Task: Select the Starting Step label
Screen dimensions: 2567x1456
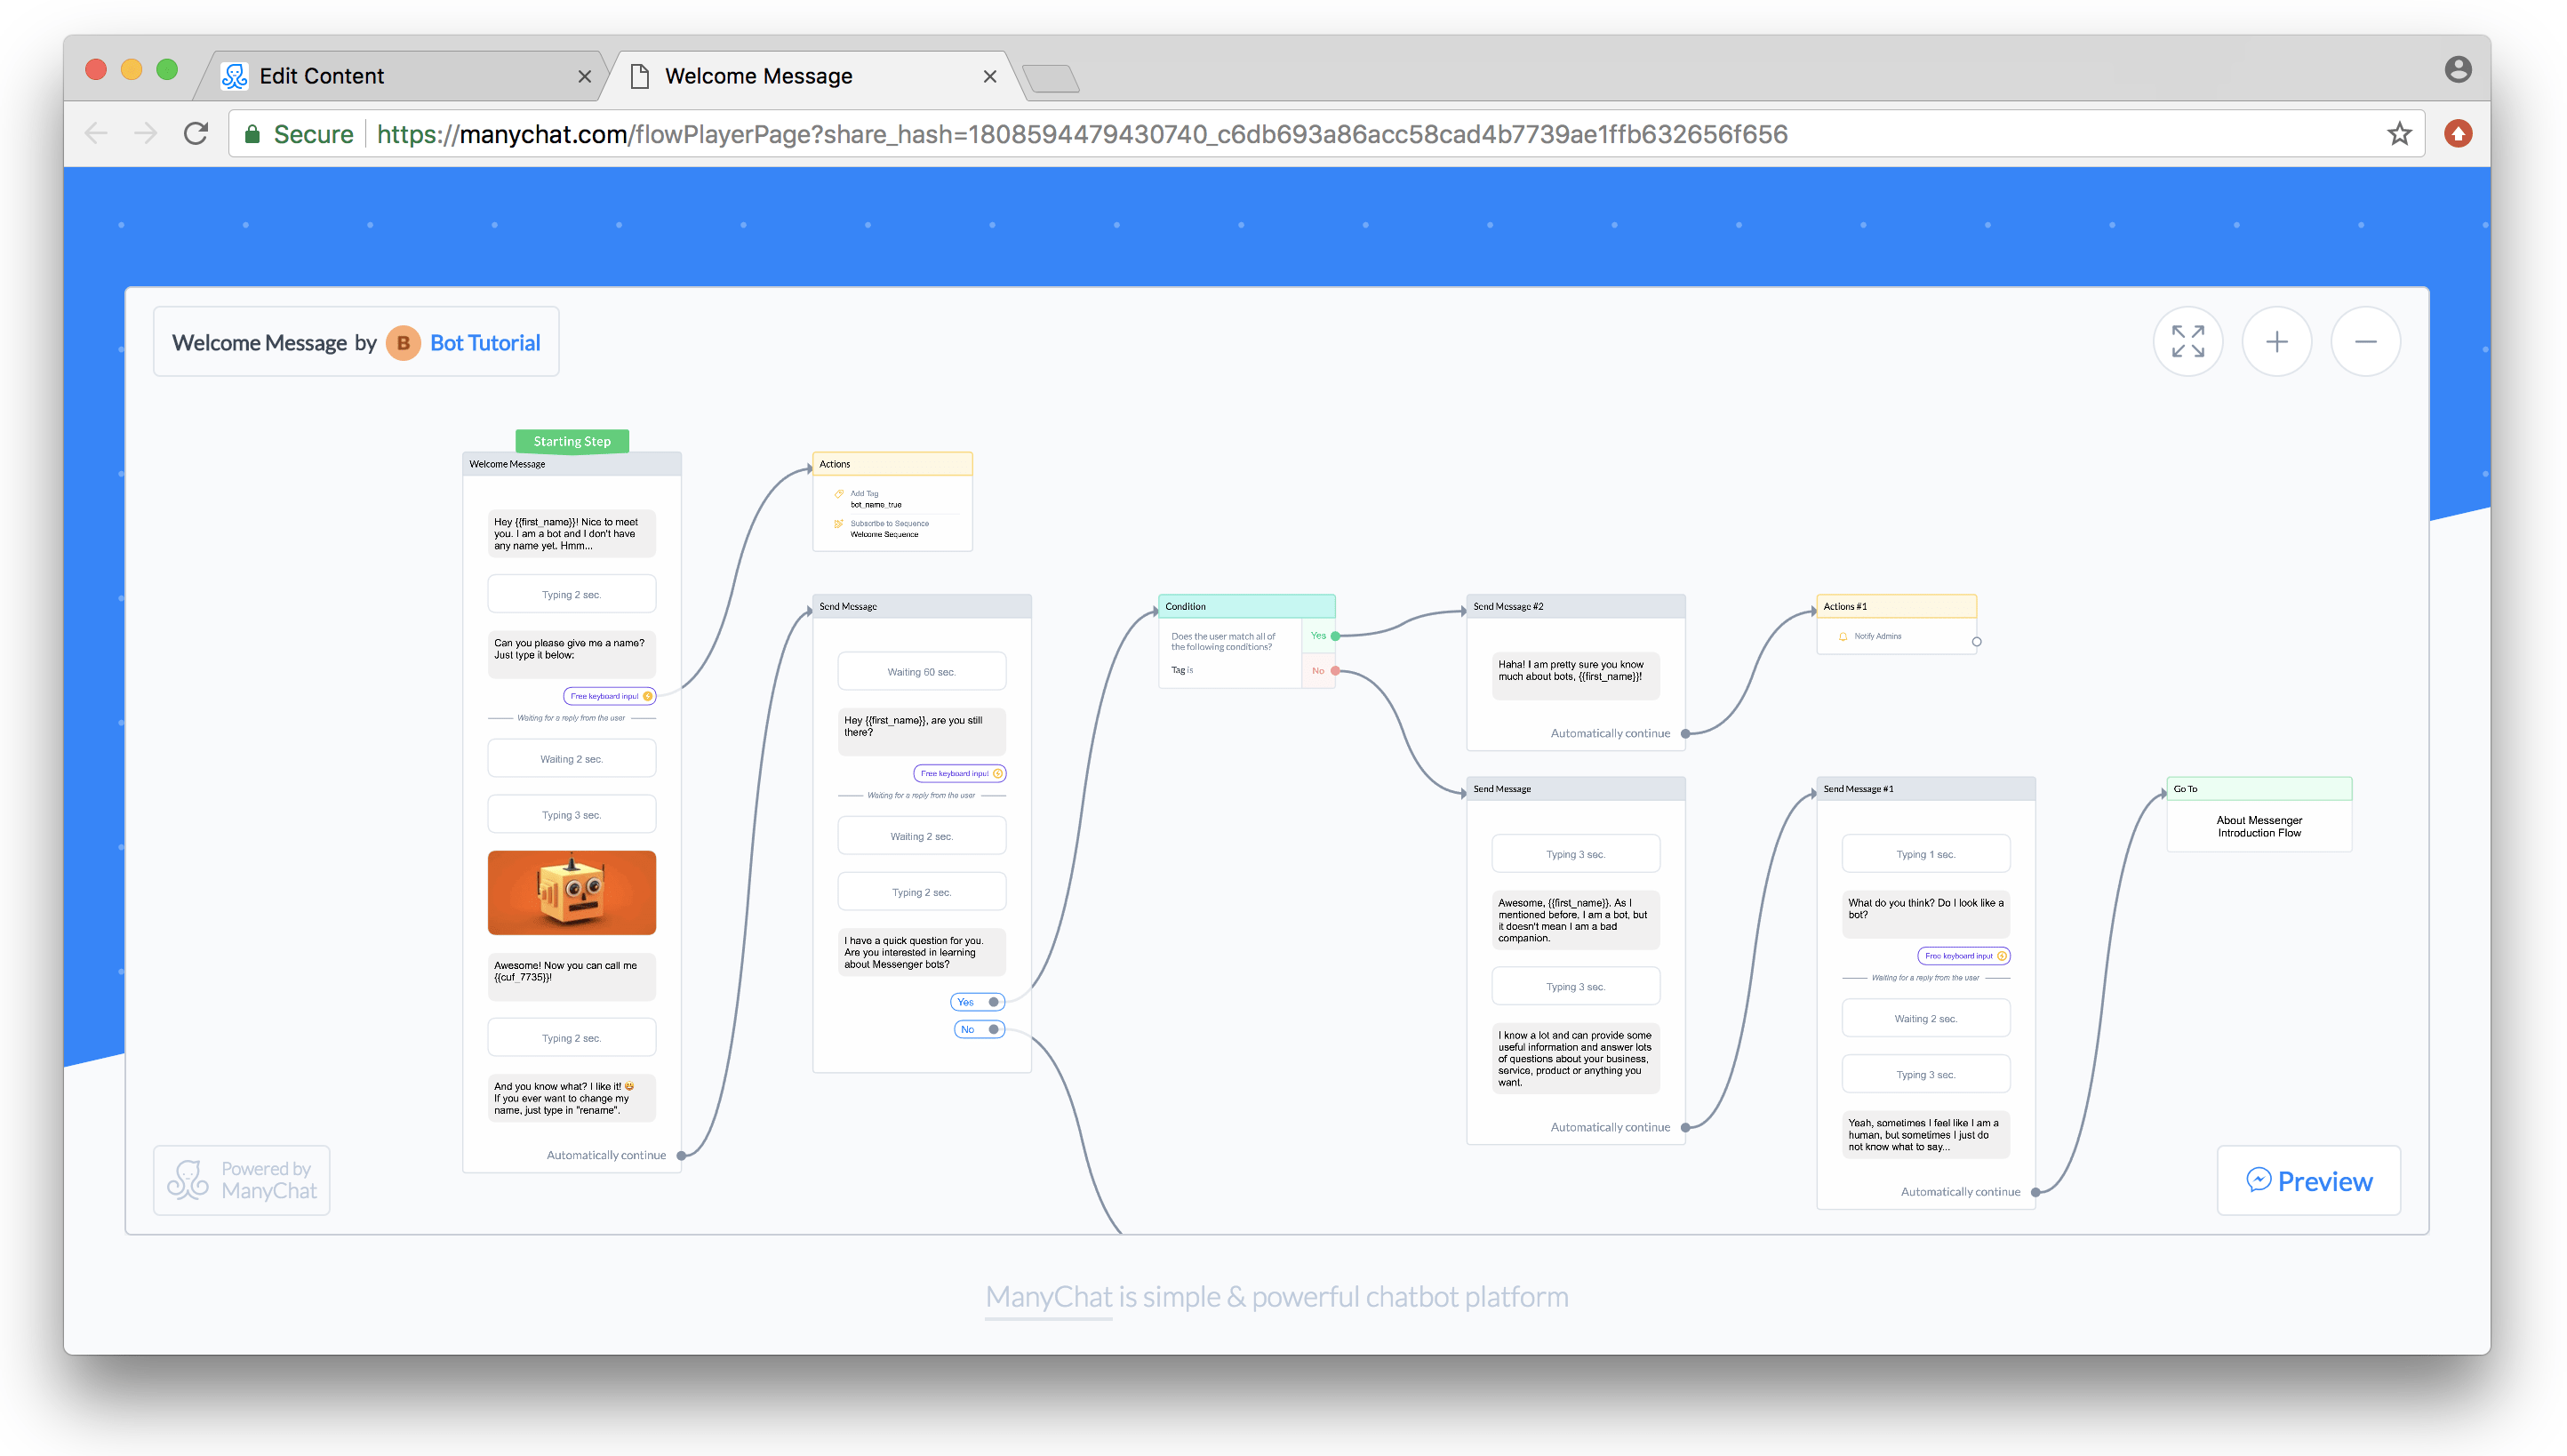Action: point(572,441)
